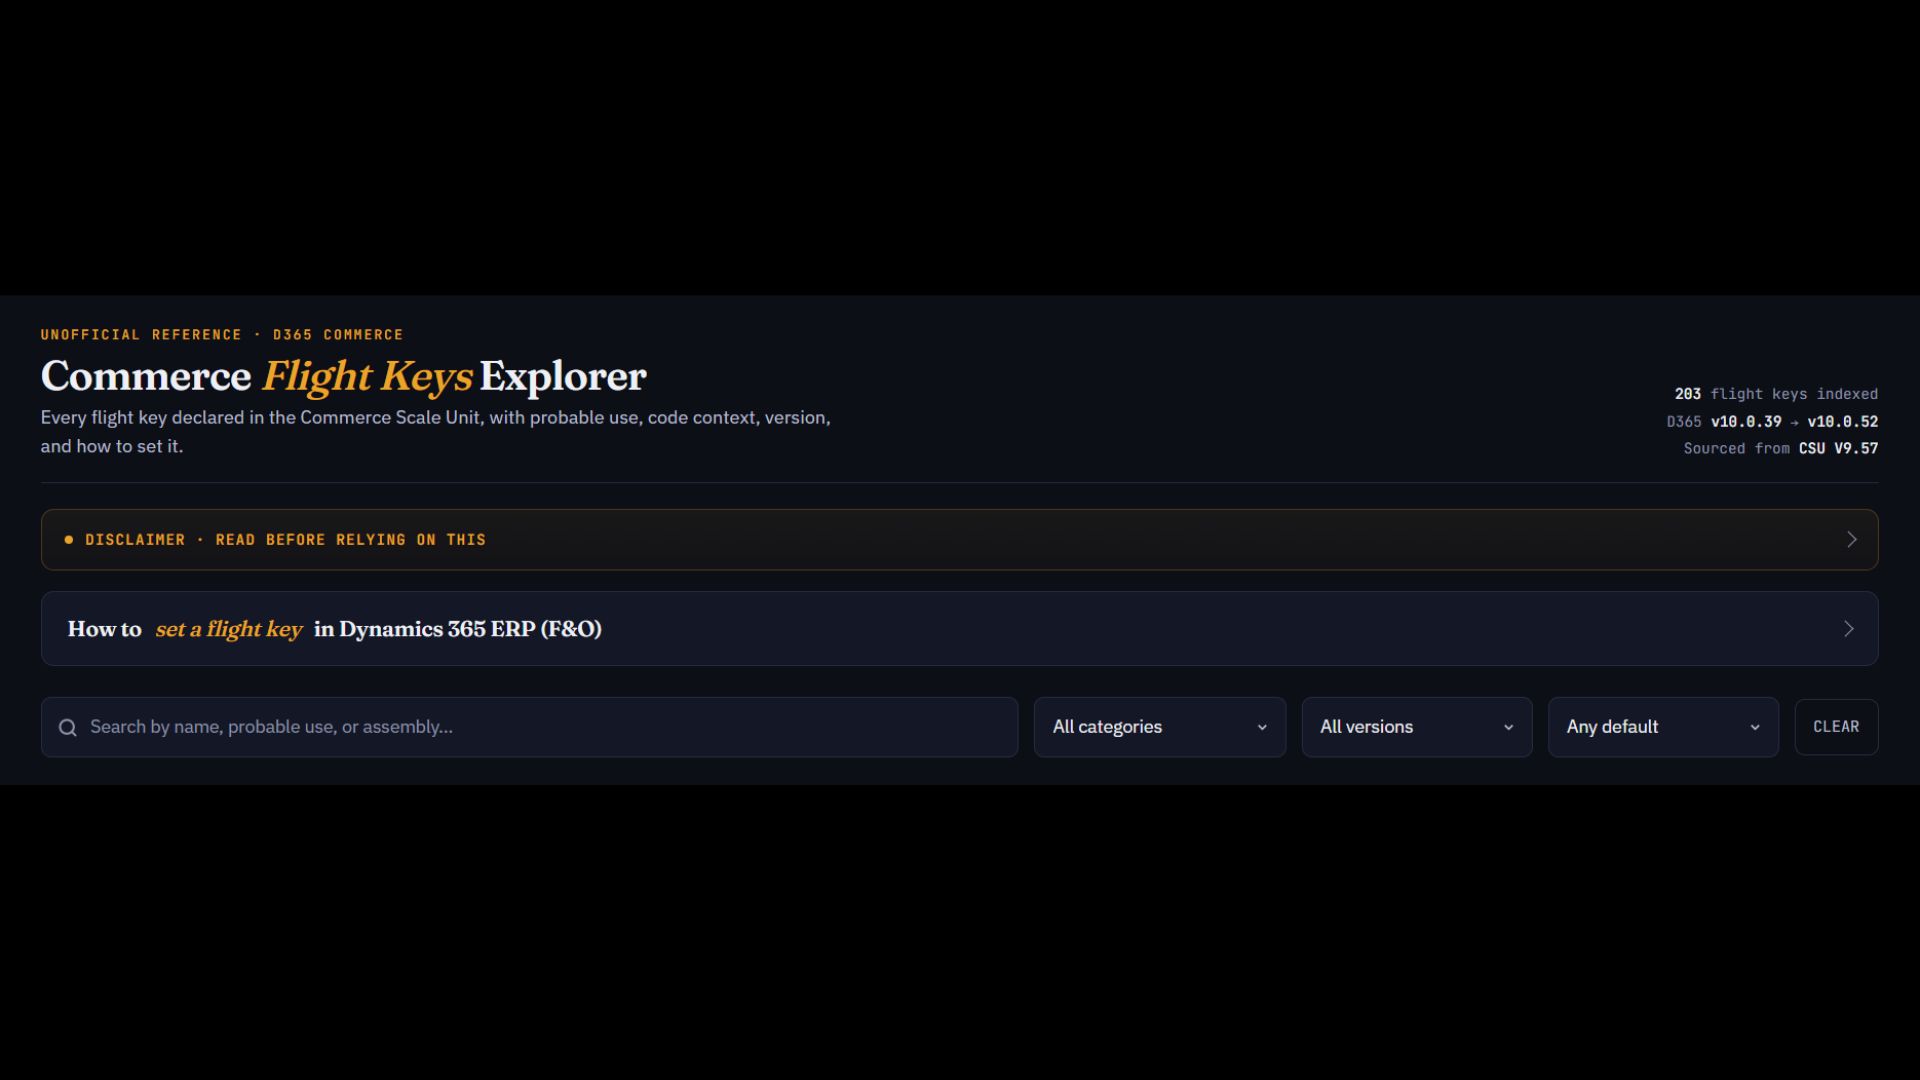The width and height of the screenshot is (1920, 1080).
Task: Open the 'How to set a flight key' section title
Action: click(x=335, y=629)
